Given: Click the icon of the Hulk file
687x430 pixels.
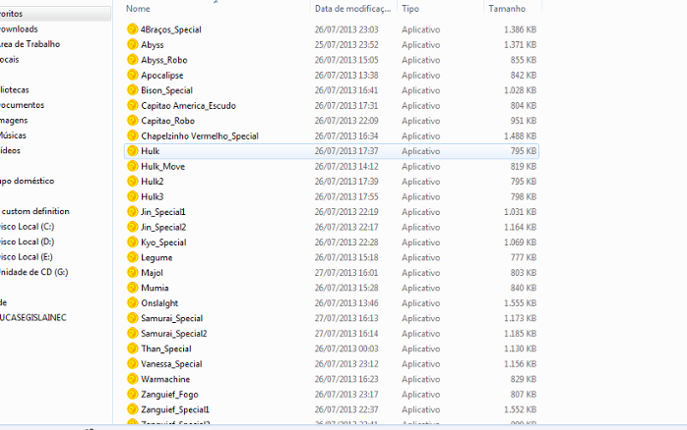Looking at the screenshot, I should 132,151.
